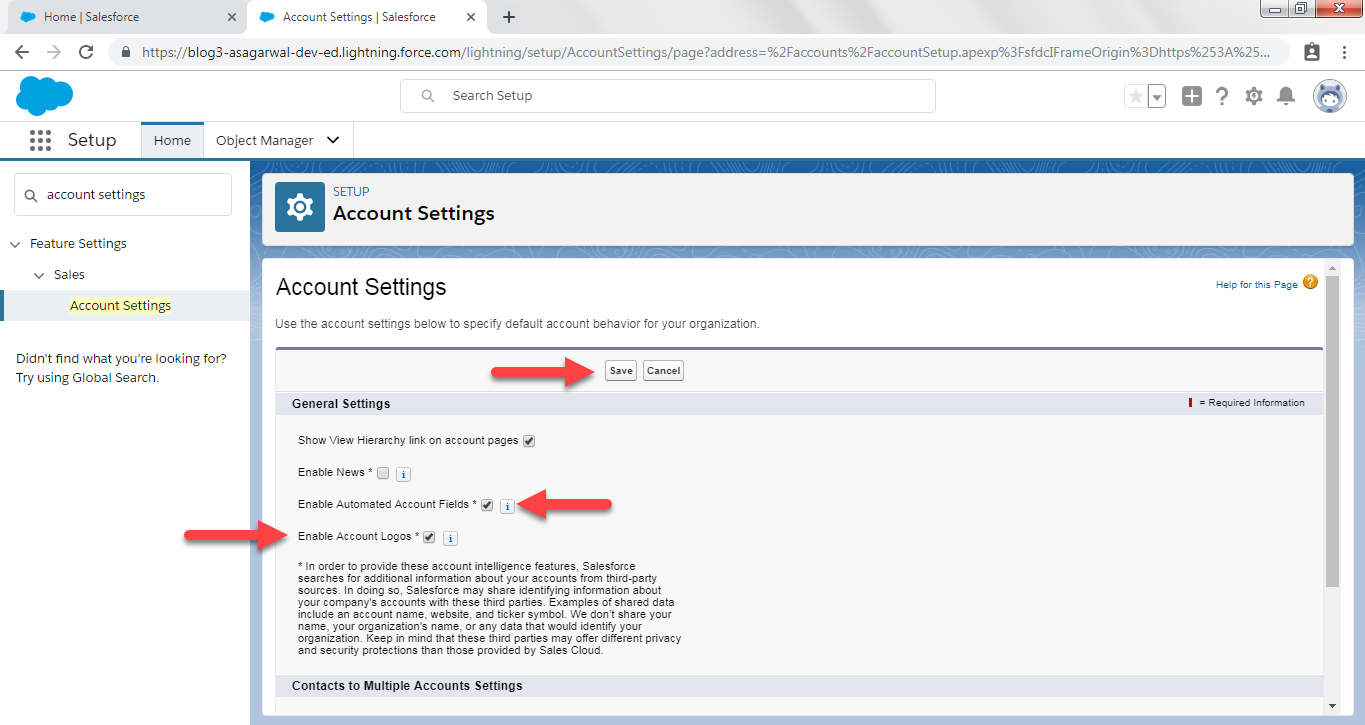Click the Cancel button
Image resolution: width=1365 pixels, height=725 pixels.
pyautogui.click(x=663, y=371)
